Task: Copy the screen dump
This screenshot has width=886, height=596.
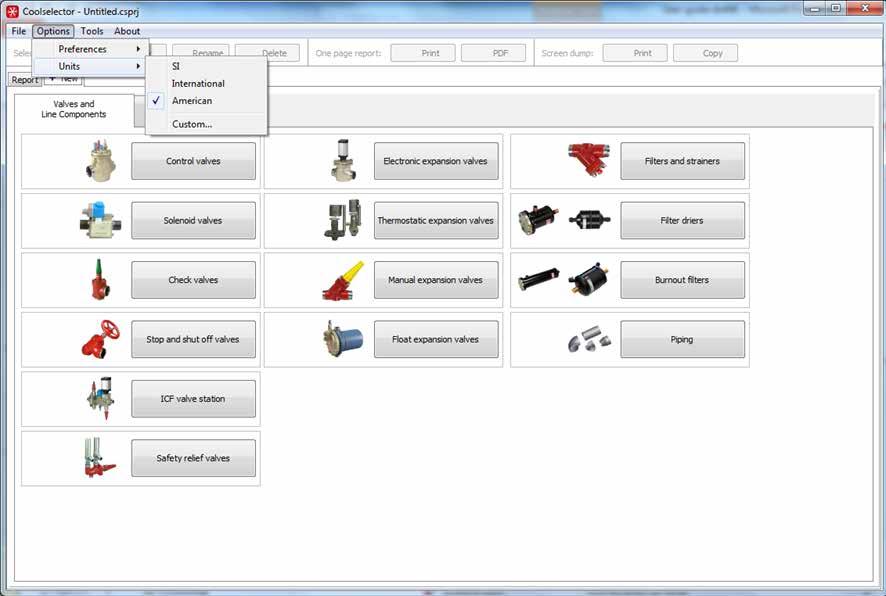Action: coord(705,53)
